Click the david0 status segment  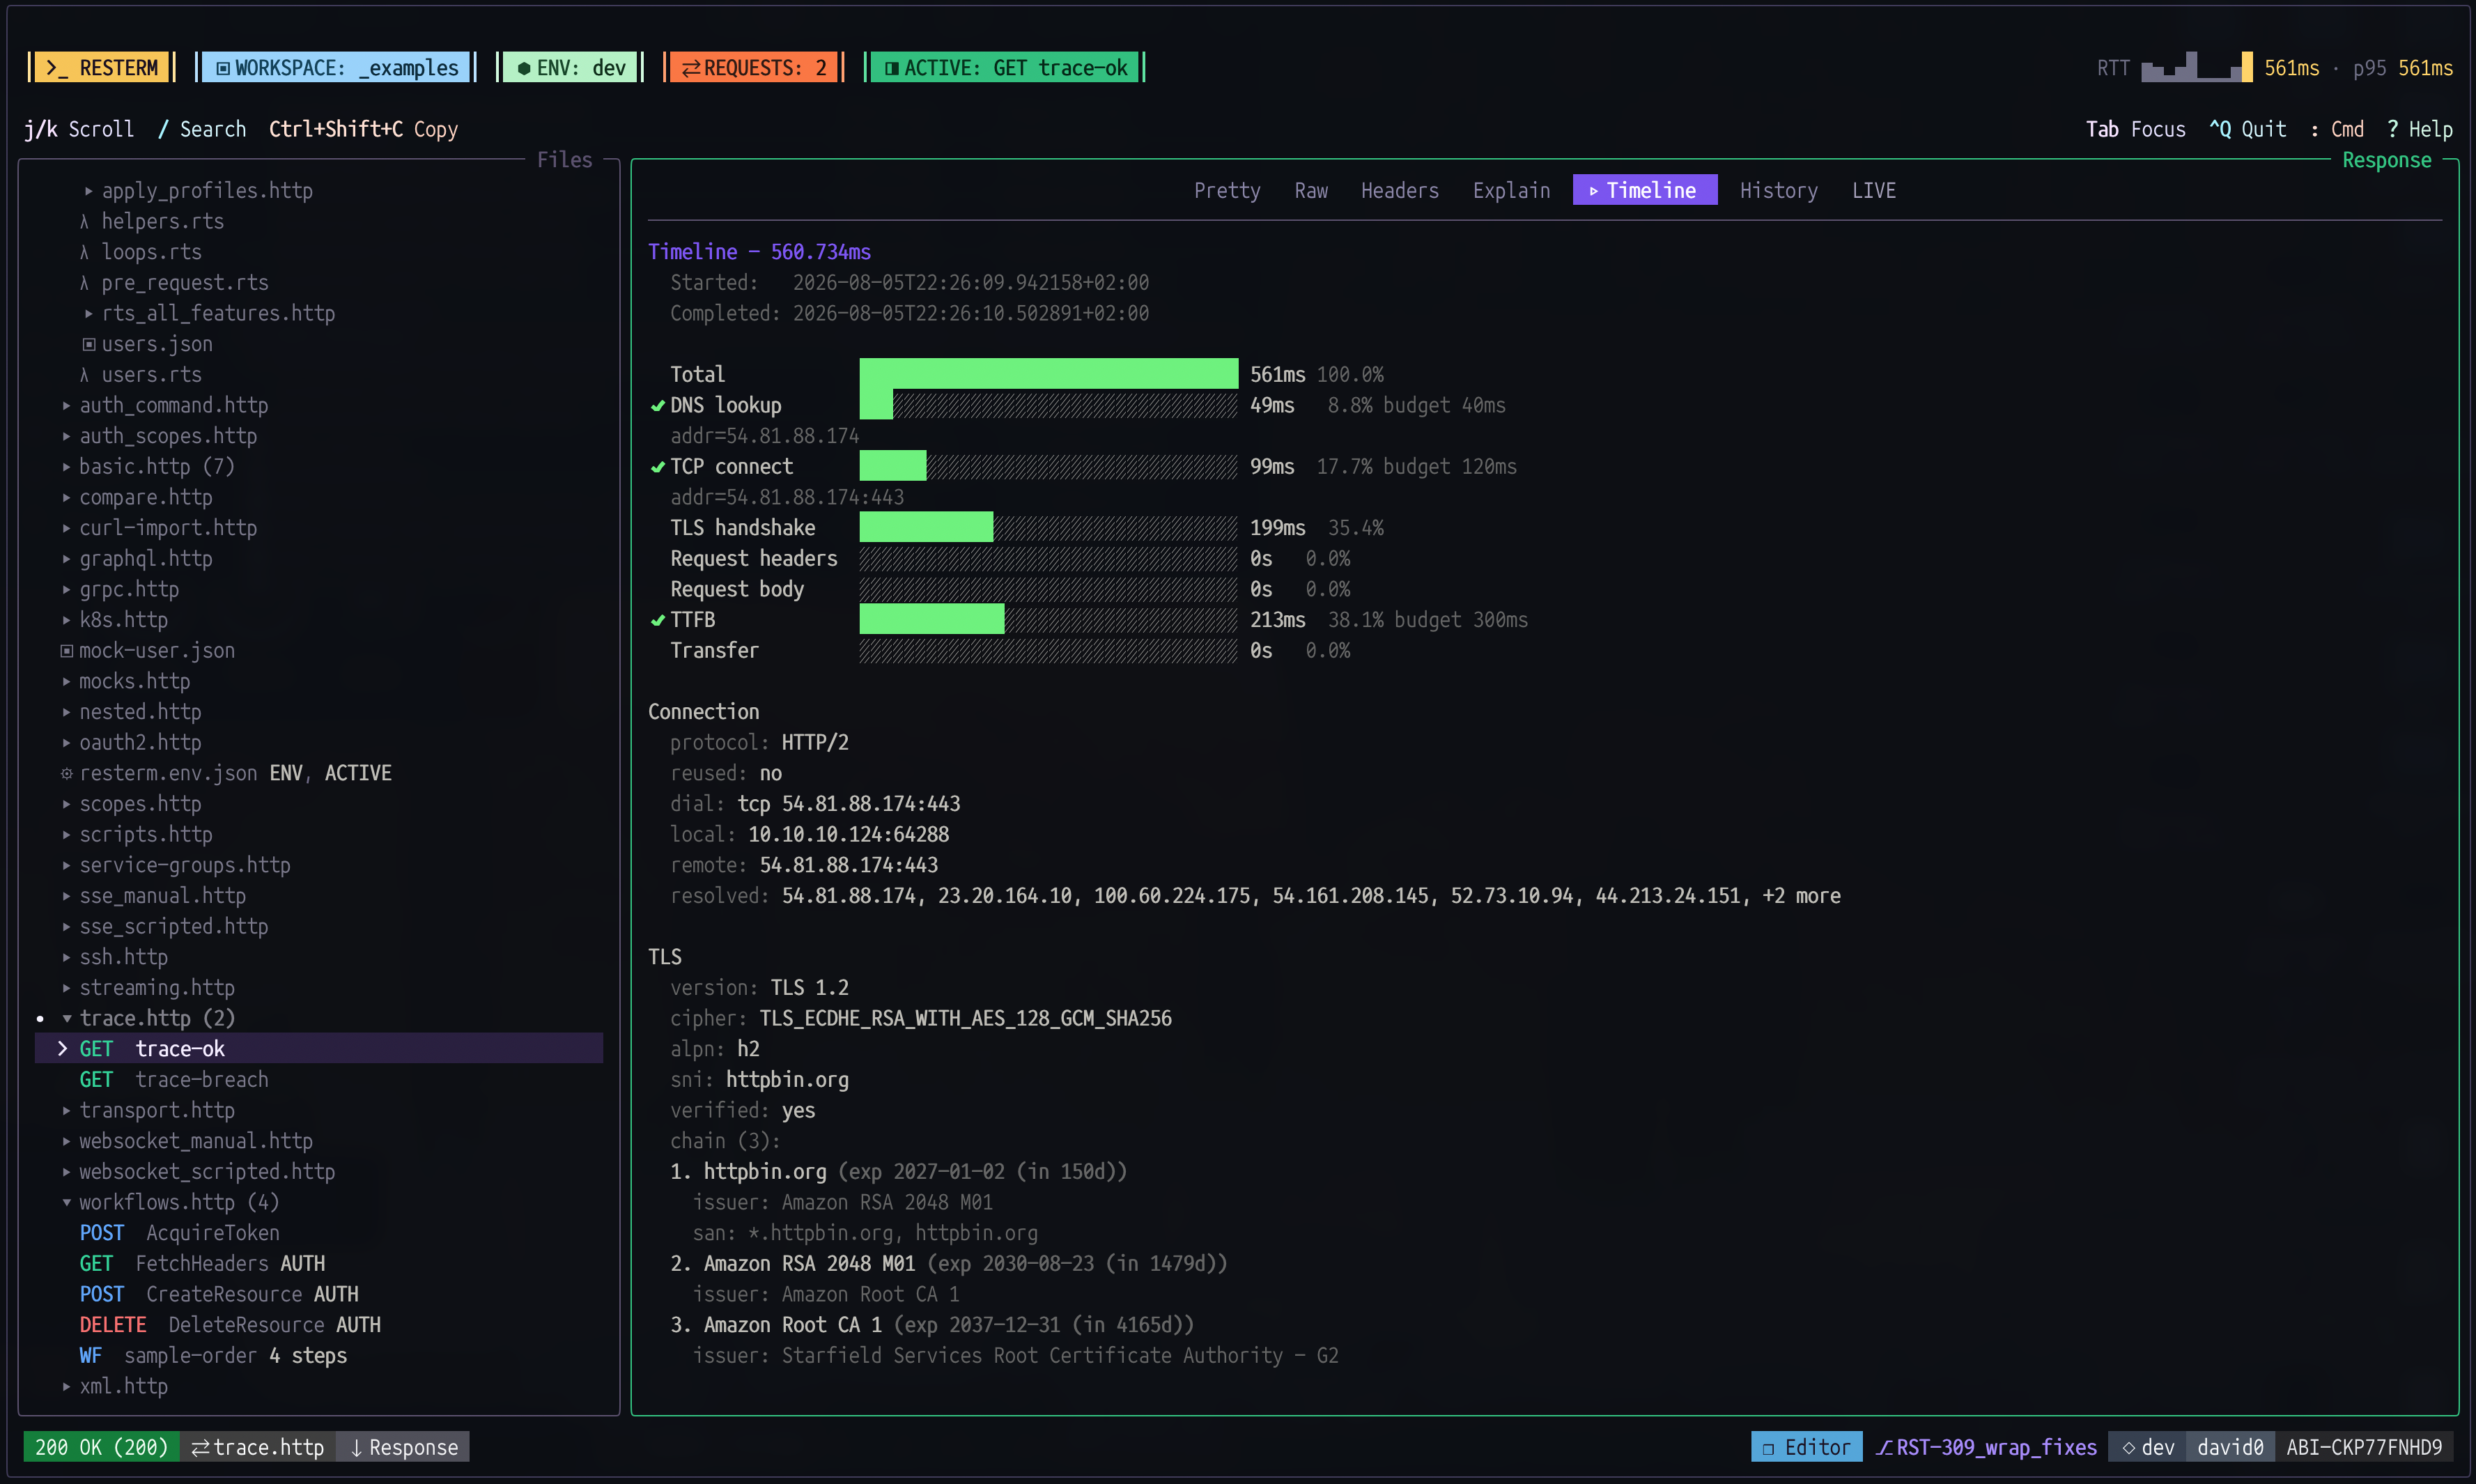[2230, 1447]
